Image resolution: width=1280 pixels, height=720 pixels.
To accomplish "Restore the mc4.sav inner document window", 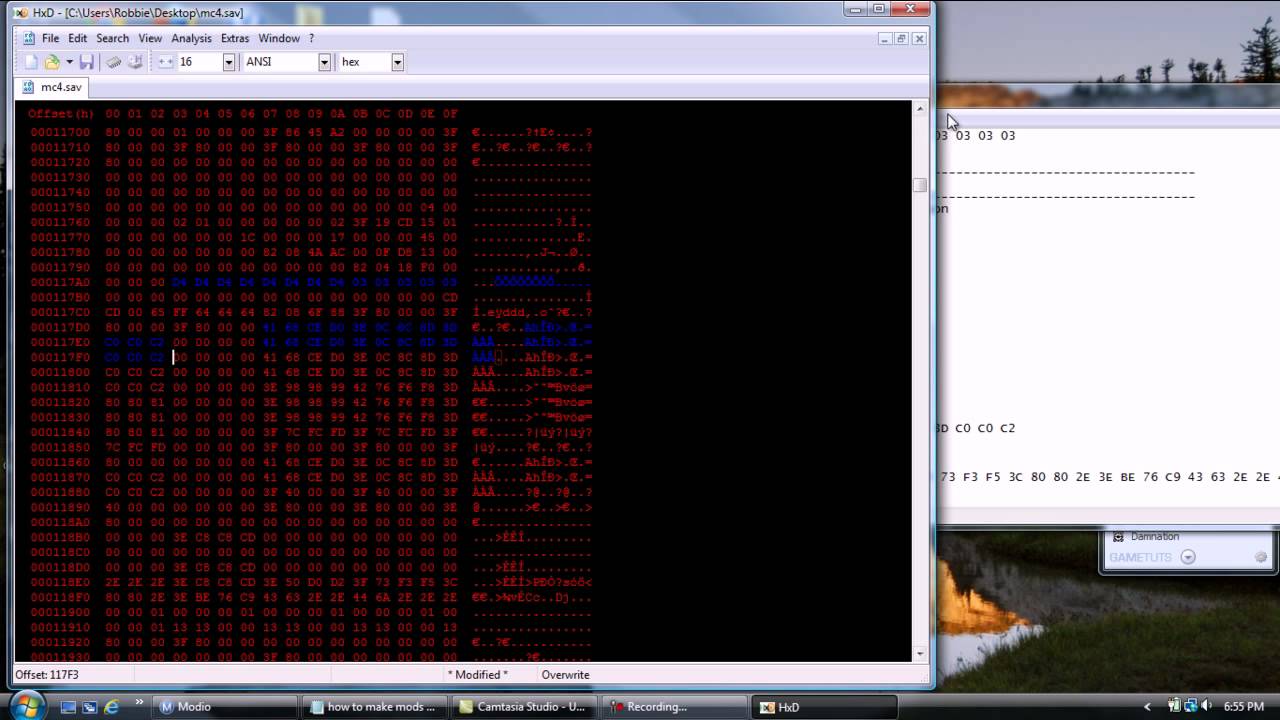I will (x=902, y=38).
